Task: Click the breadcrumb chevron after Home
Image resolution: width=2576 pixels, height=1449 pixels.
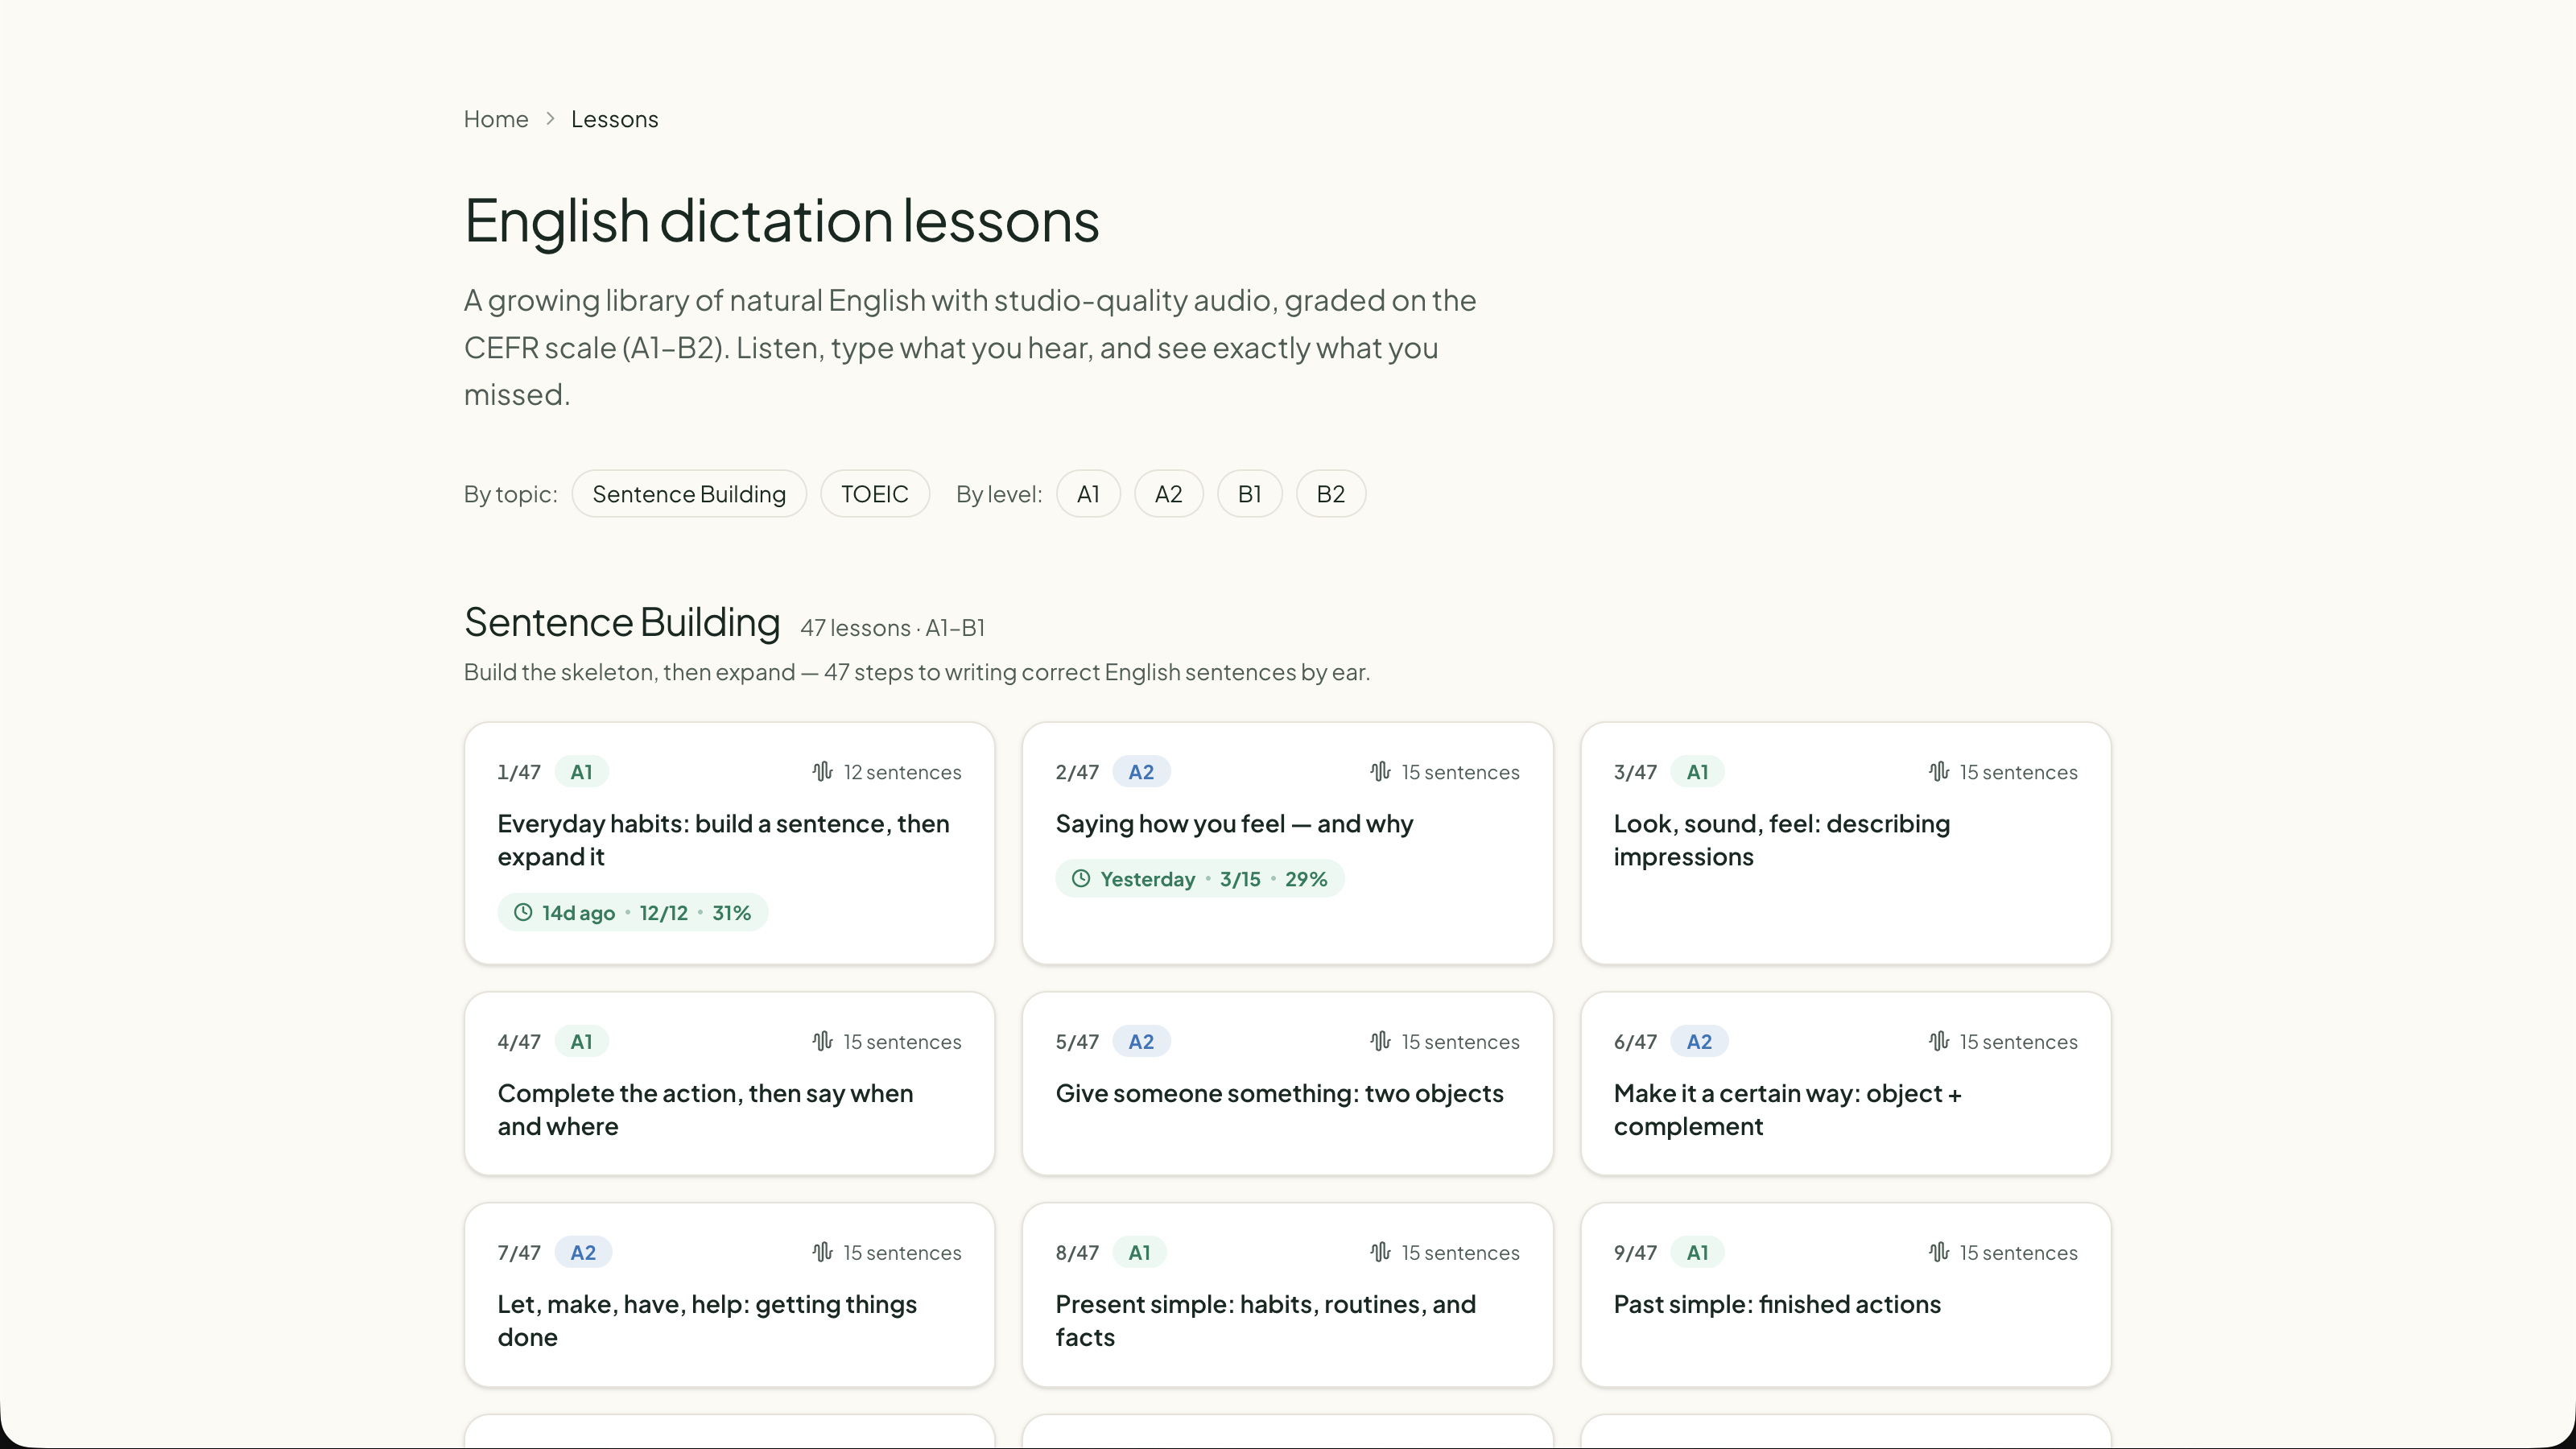Action: [x=550, y=119]
